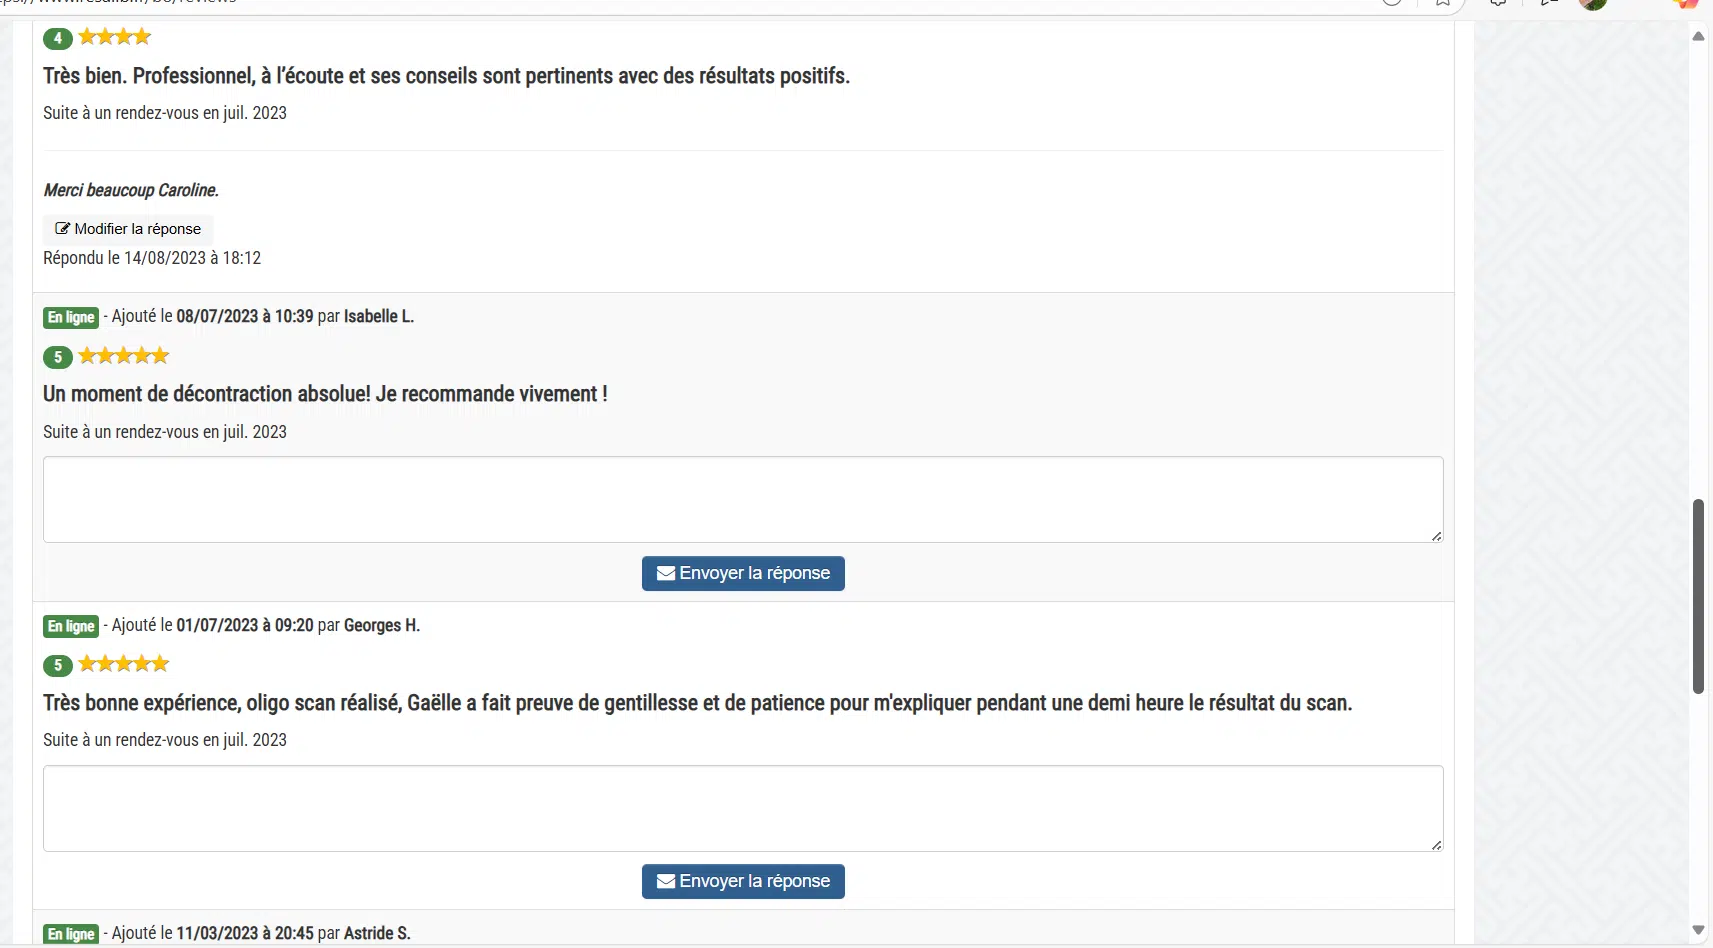Click the scrollbar up arrow
1713x948 pixels.
[1698, 36]
